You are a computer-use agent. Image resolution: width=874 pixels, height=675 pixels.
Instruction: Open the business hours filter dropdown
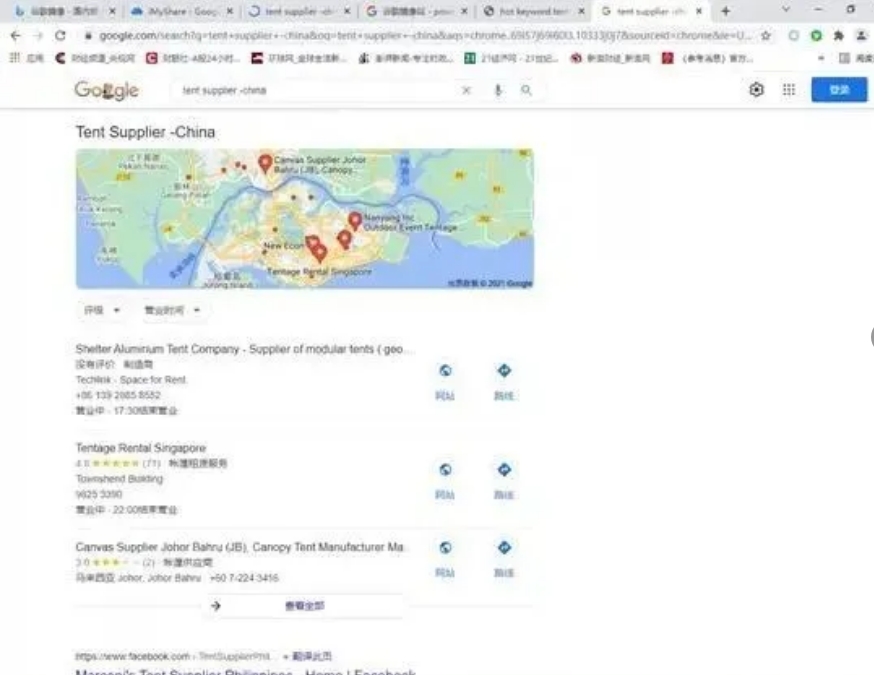[x=172, y=310]
